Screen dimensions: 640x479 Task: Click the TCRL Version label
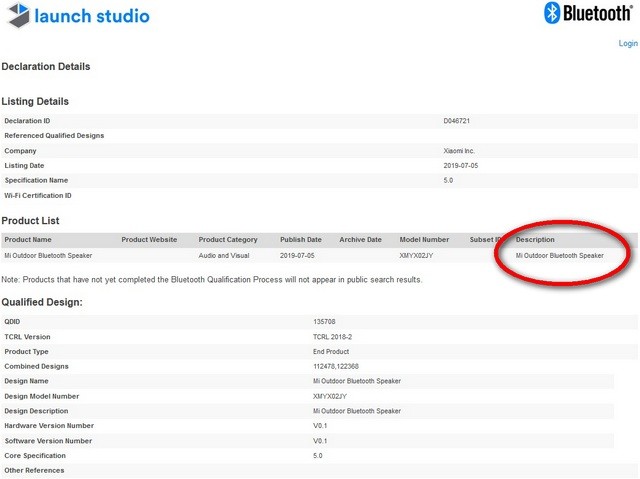coord(27,337)
